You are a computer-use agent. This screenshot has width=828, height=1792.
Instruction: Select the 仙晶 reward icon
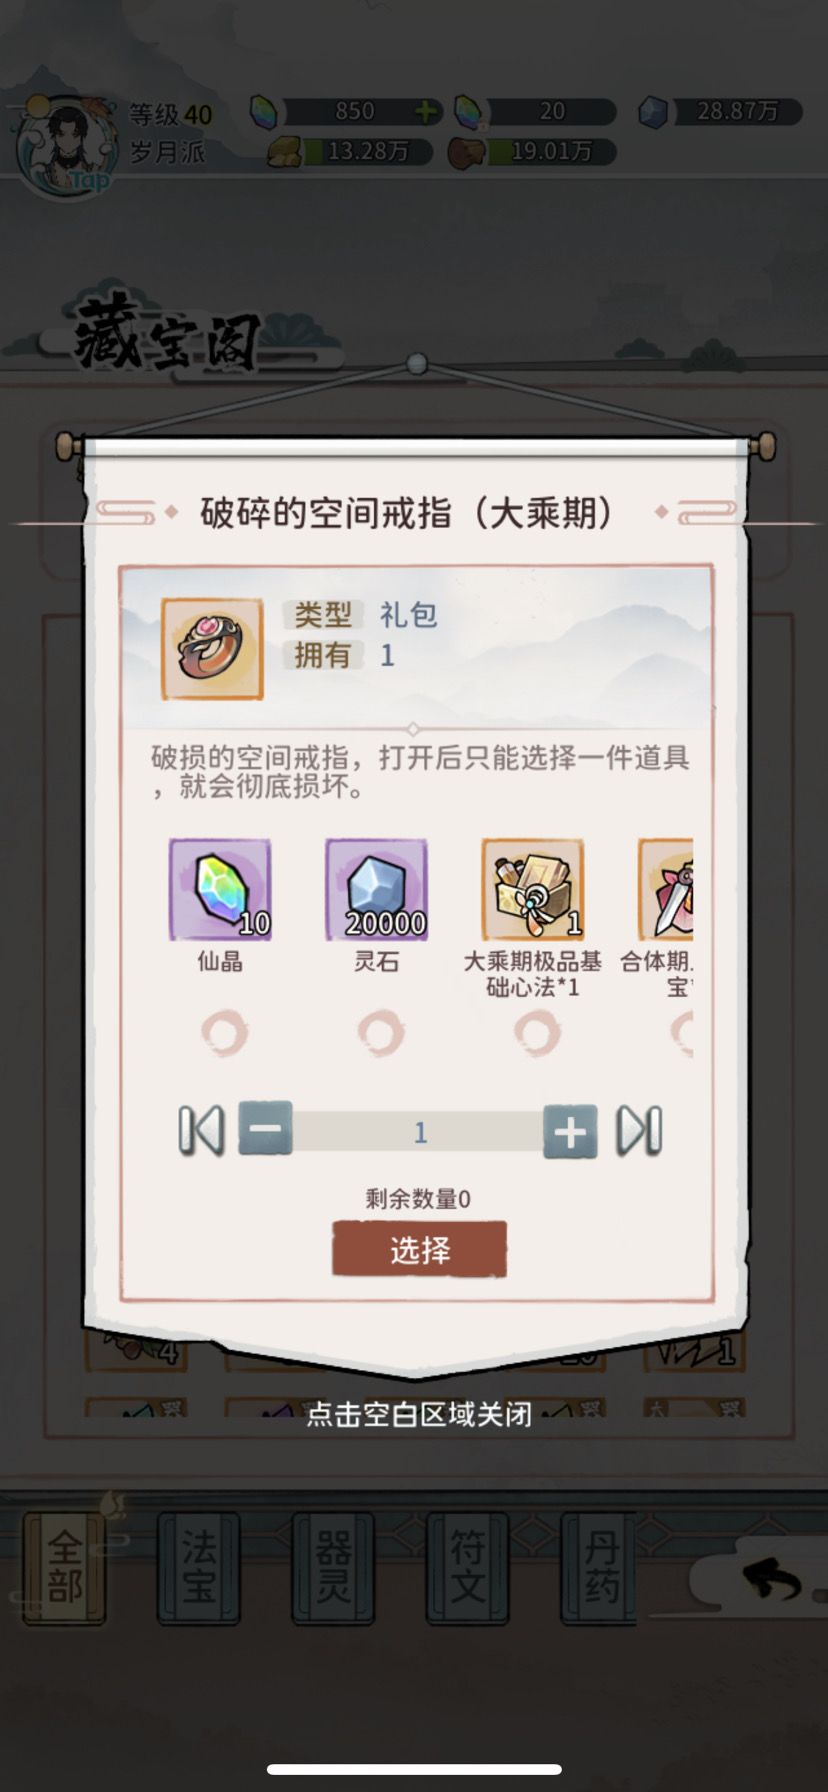(x=220, y=889)
